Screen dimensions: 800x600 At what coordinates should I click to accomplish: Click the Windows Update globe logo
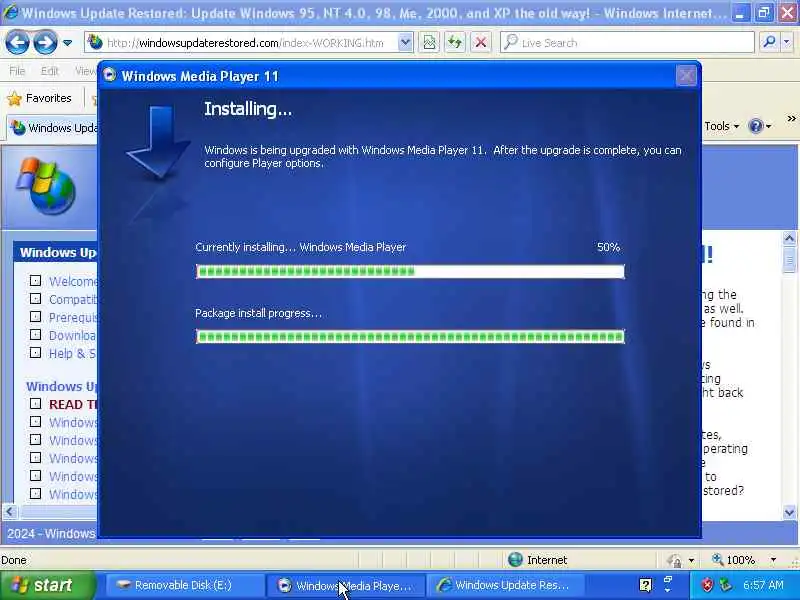[46, 186]
